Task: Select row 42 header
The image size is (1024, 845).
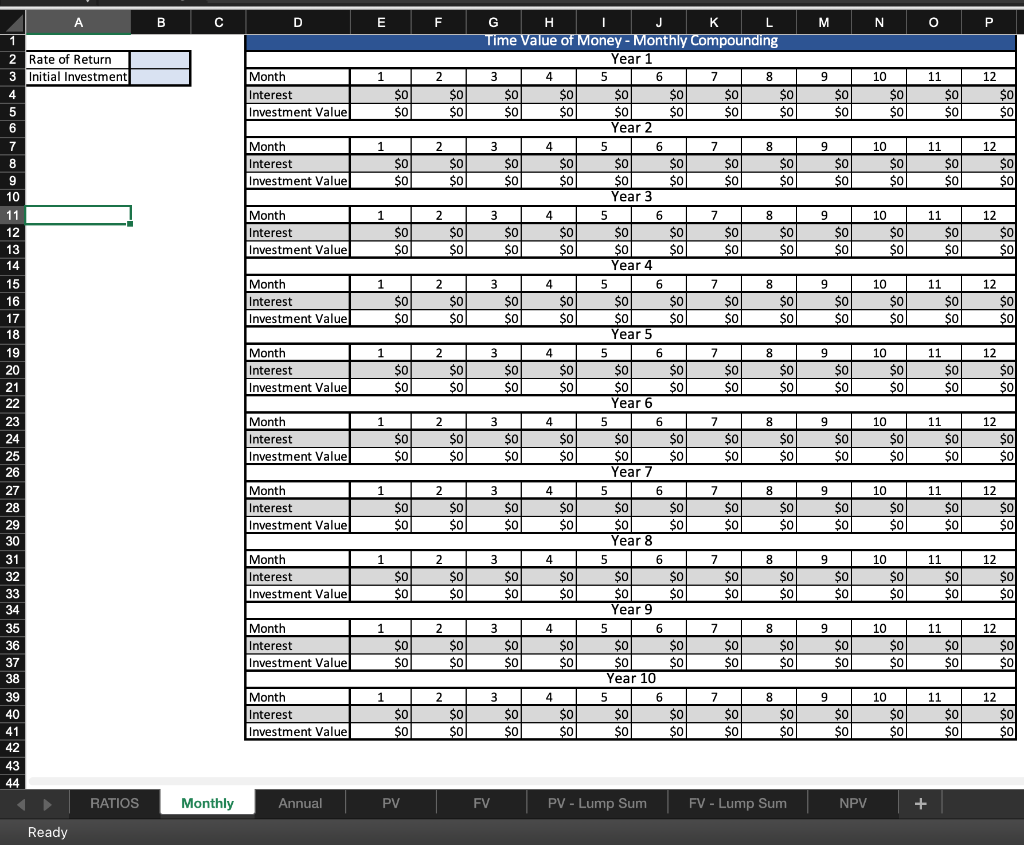Action: coord(12,748)
